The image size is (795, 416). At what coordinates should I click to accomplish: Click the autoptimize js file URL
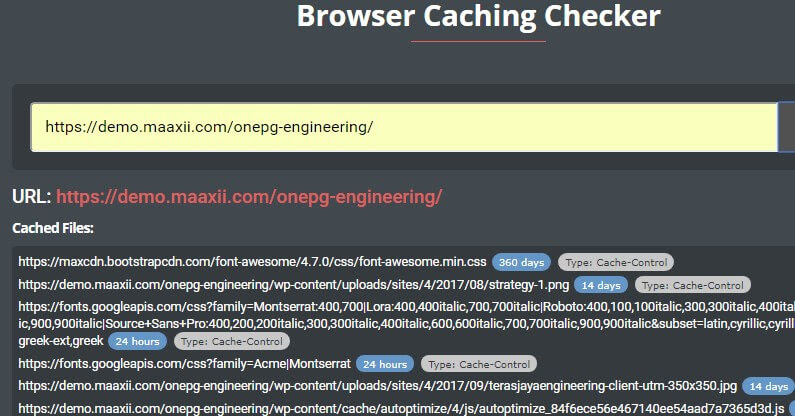click(401, 408)
